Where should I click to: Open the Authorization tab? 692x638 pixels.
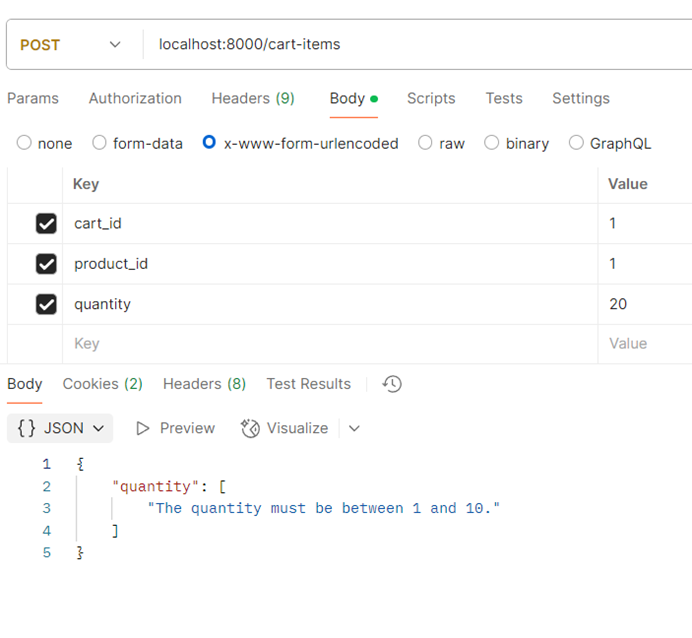click(x=135, y=98)
